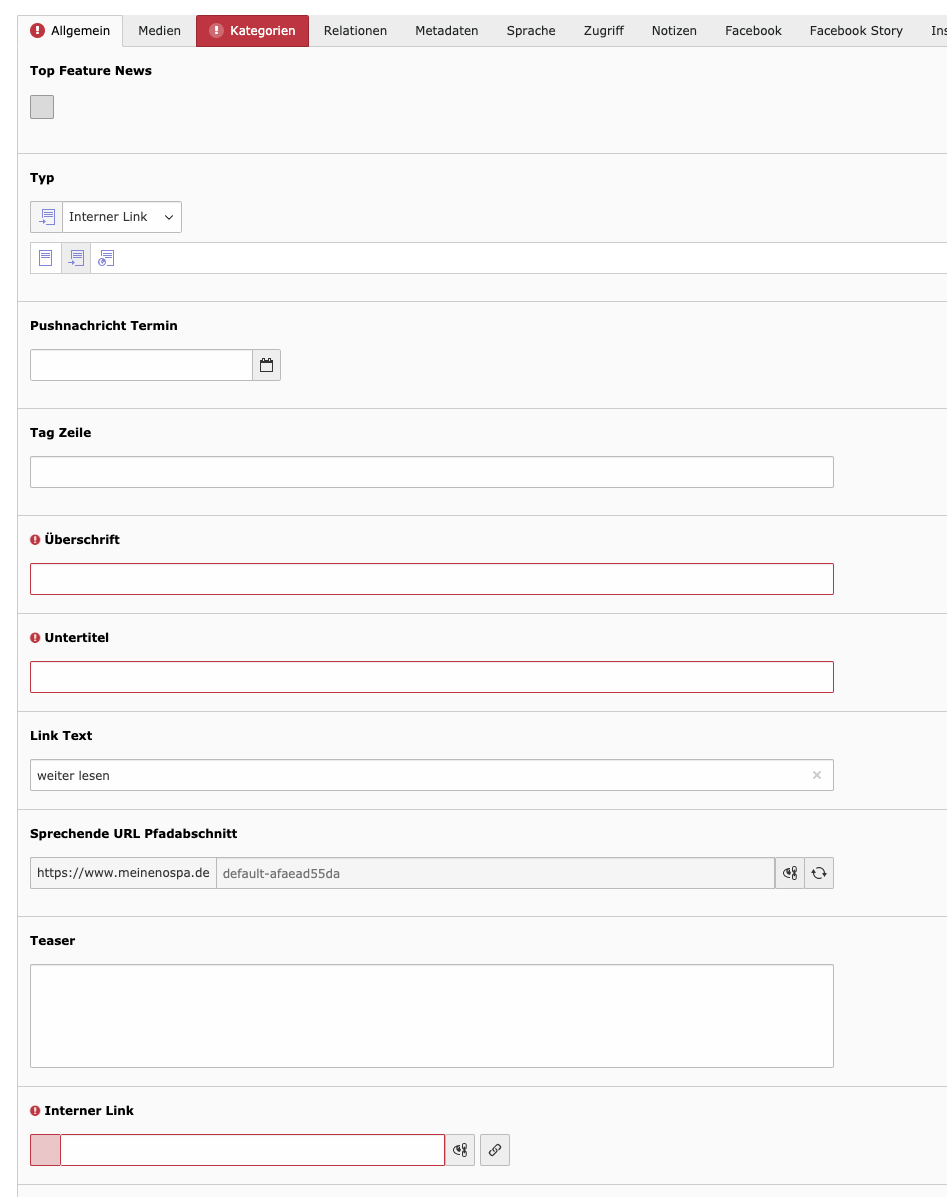
Task: Toggle the Top Feature News checkbox
Action: click(x=42, y=107)
